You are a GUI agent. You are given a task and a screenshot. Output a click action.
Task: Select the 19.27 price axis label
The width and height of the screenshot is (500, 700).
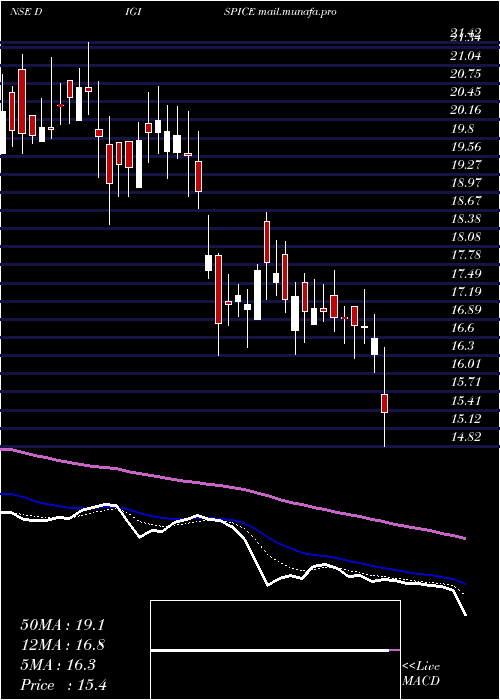coord(466,165)
